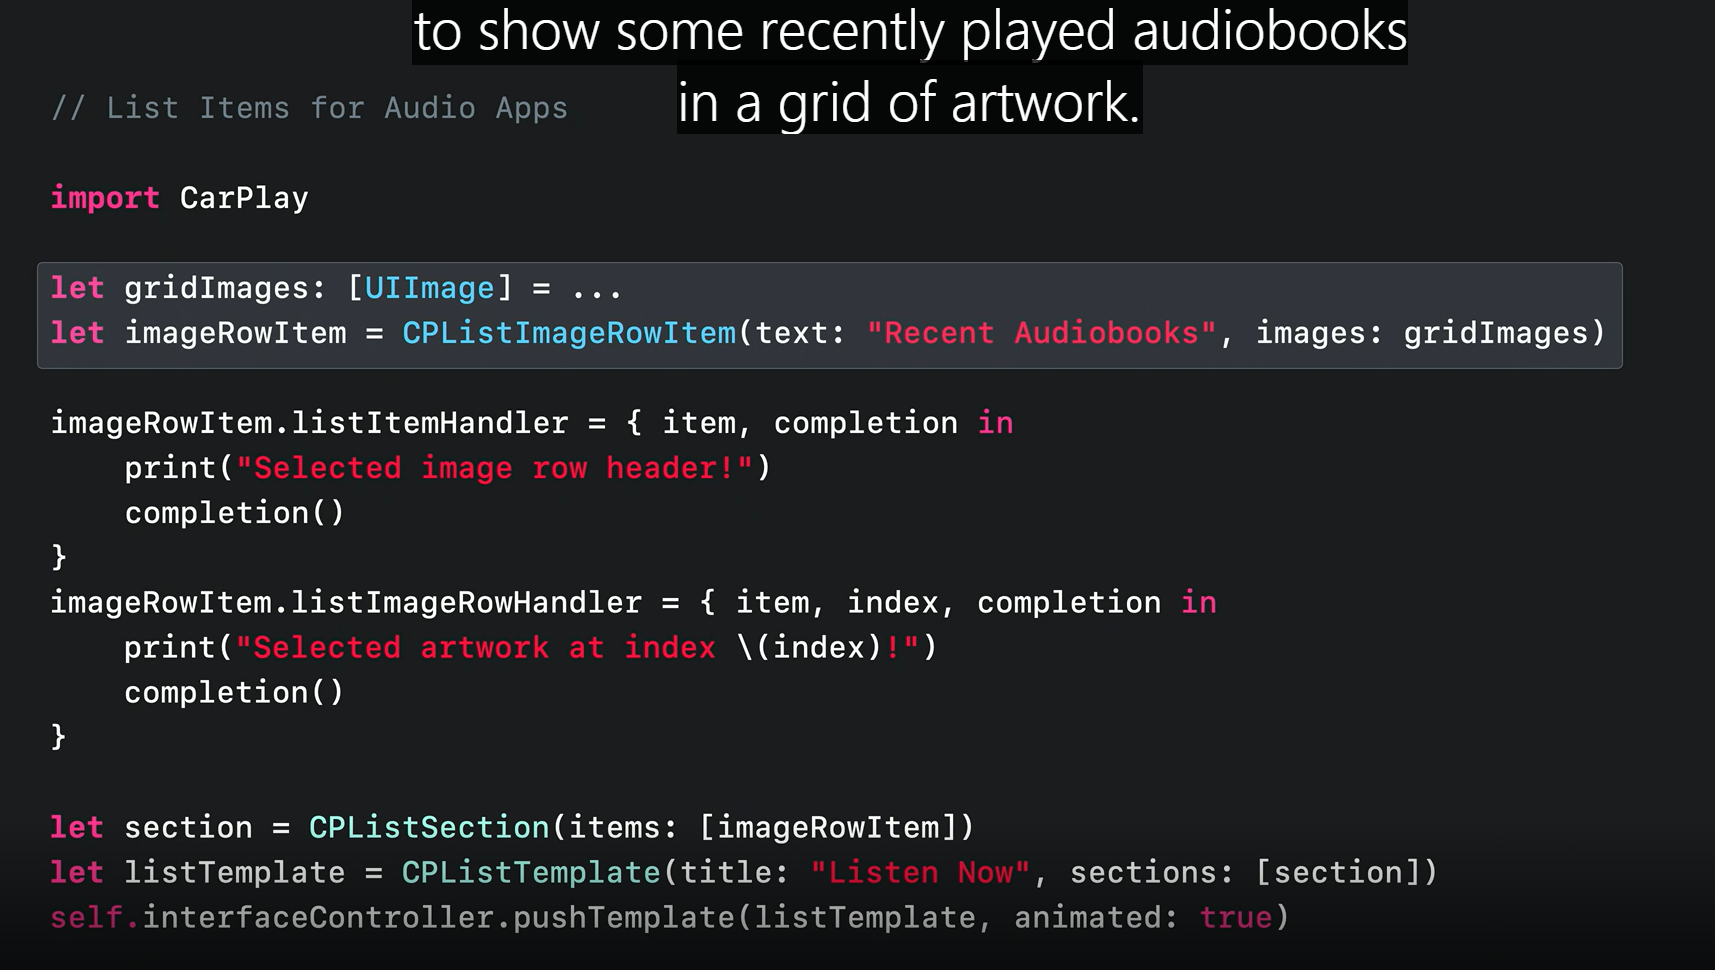Click "CPListImageRowItem" initializer name

tap(569, 333)
